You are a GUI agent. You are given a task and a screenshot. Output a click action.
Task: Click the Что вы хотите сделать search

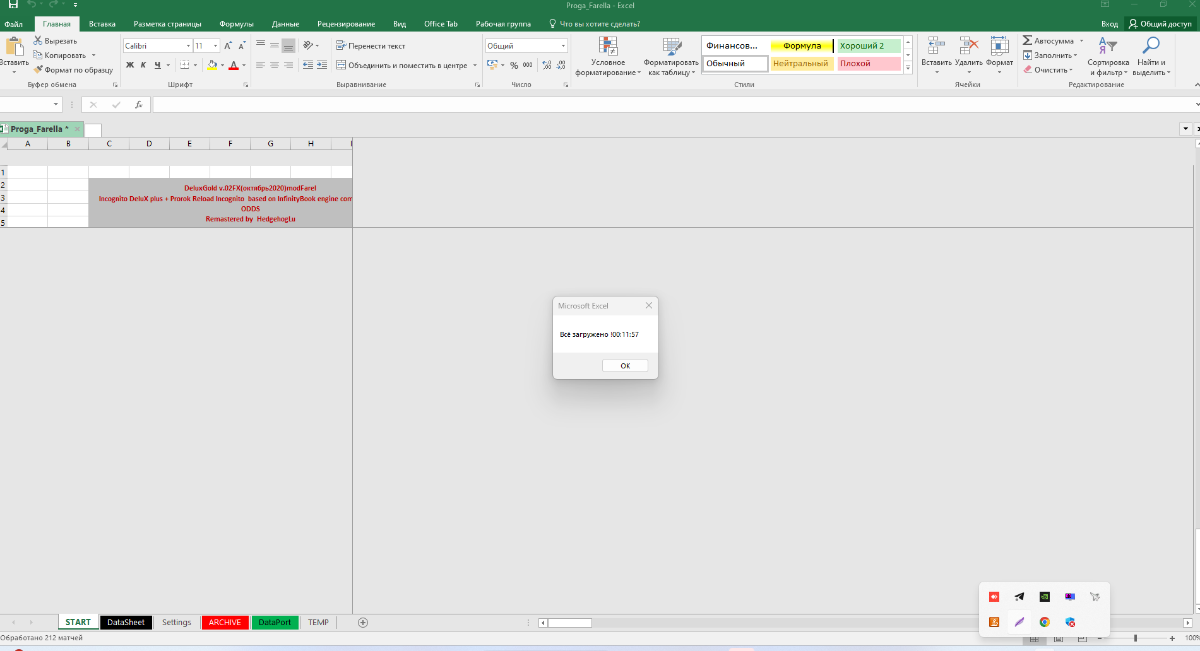coord(596,23)
